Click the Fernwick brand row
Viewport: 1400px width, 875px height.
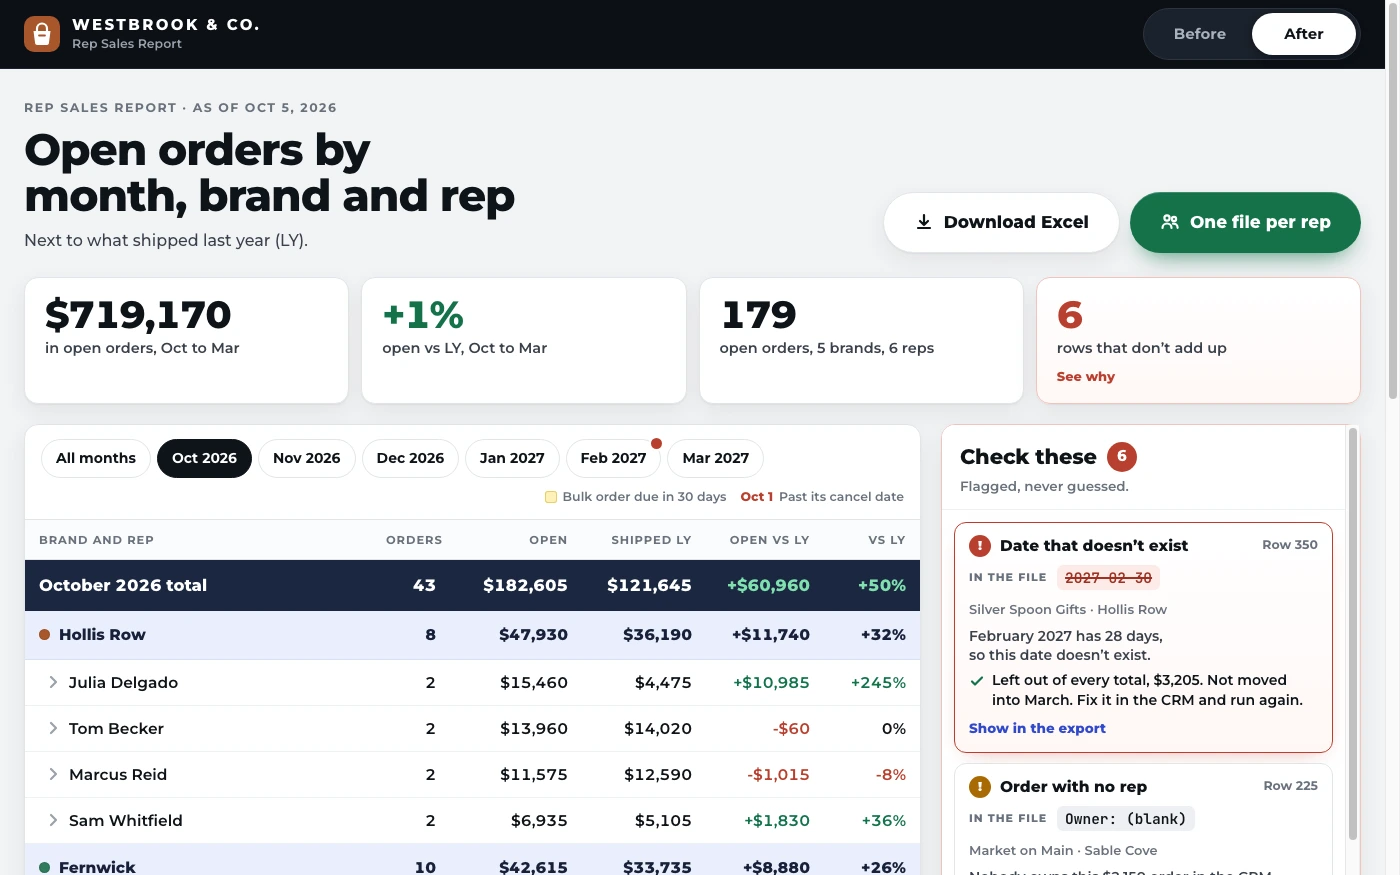tap(472, 862)
